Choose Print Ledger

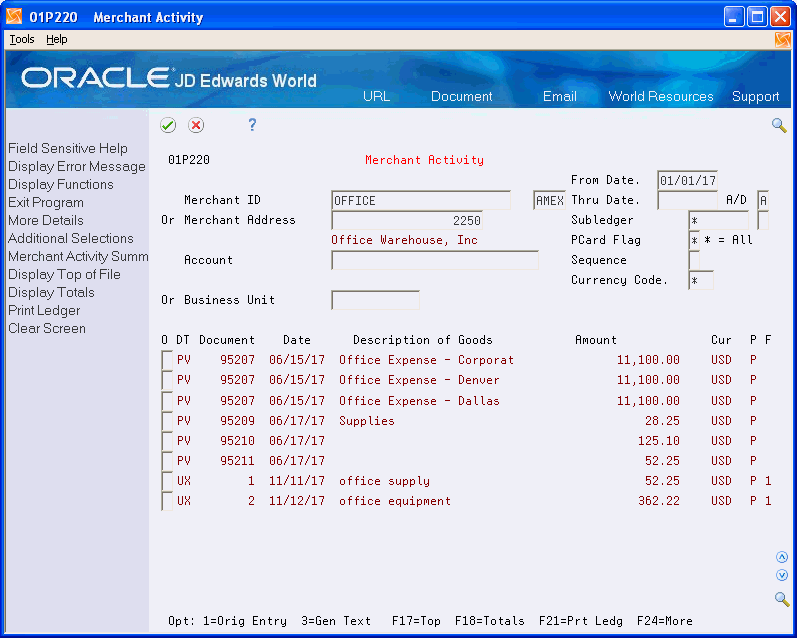pos(44,311)
